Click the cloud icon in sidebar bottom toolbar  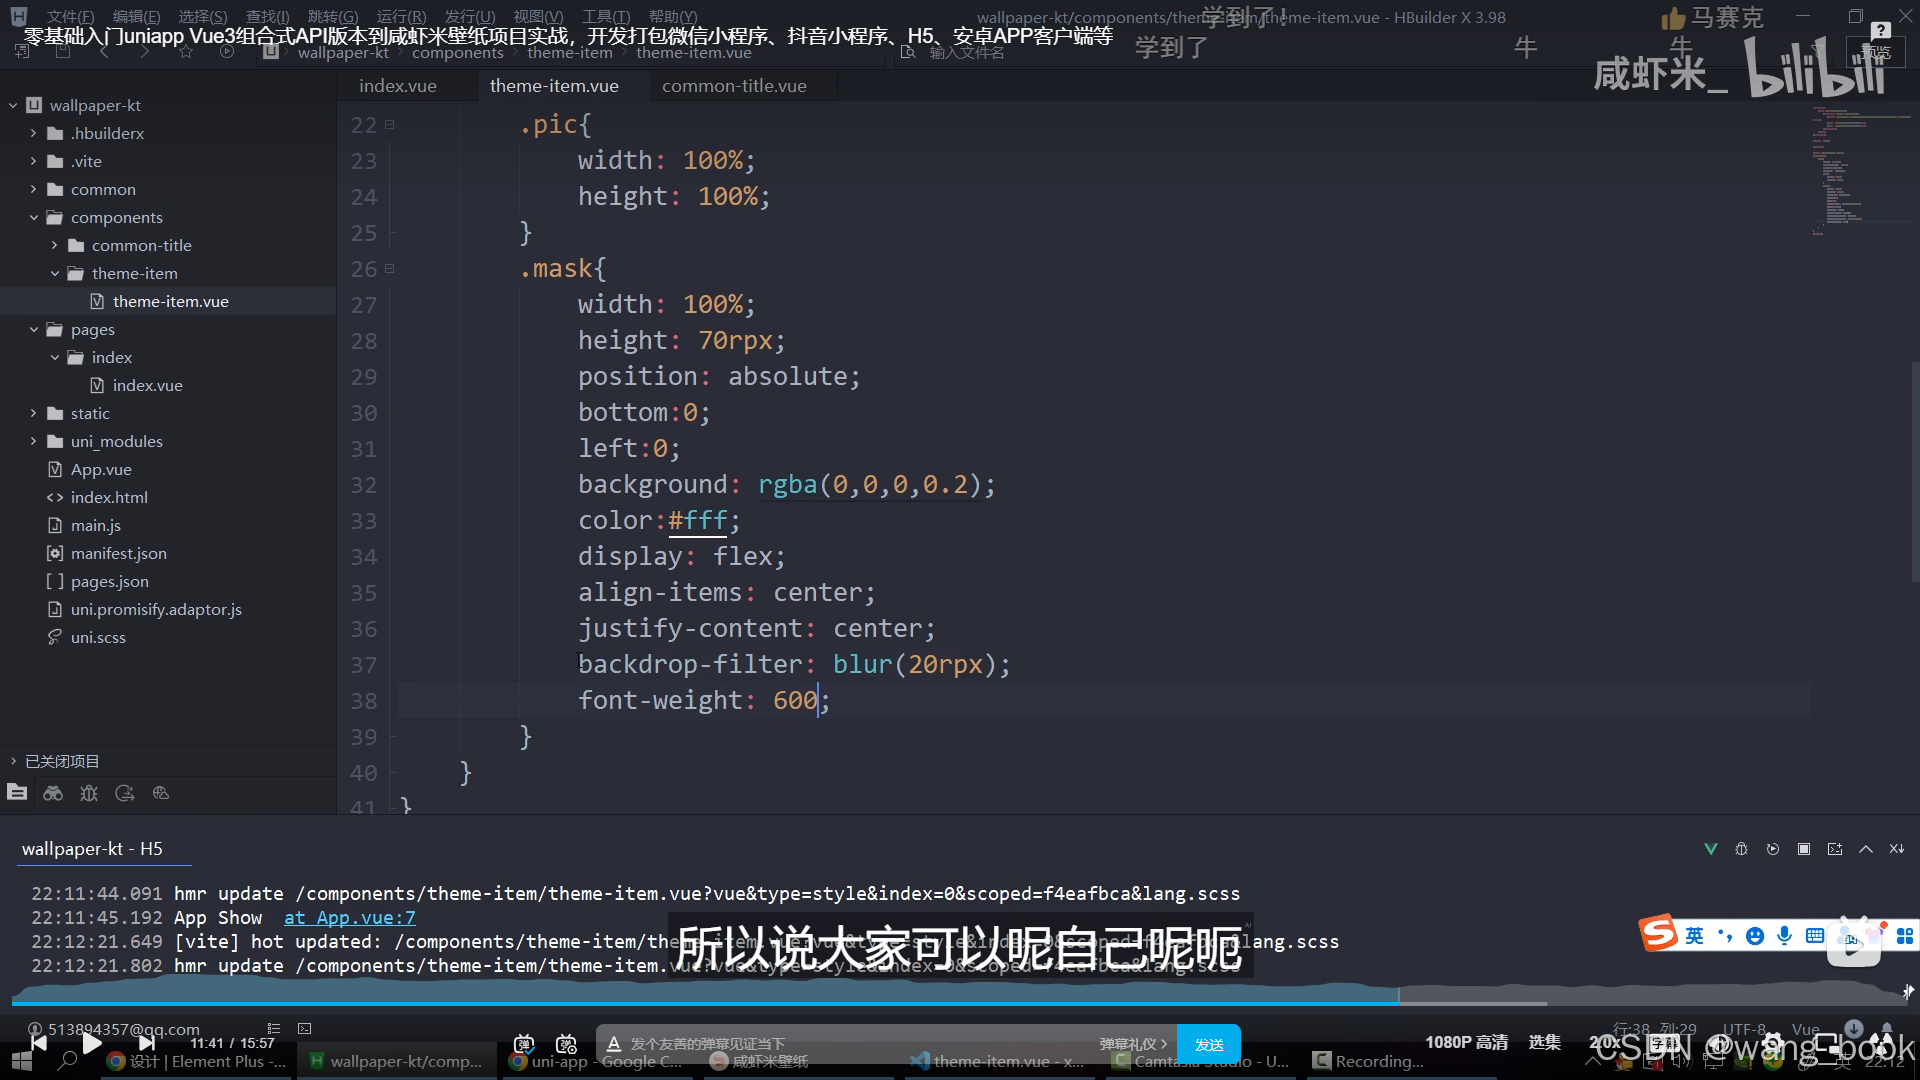161,793
